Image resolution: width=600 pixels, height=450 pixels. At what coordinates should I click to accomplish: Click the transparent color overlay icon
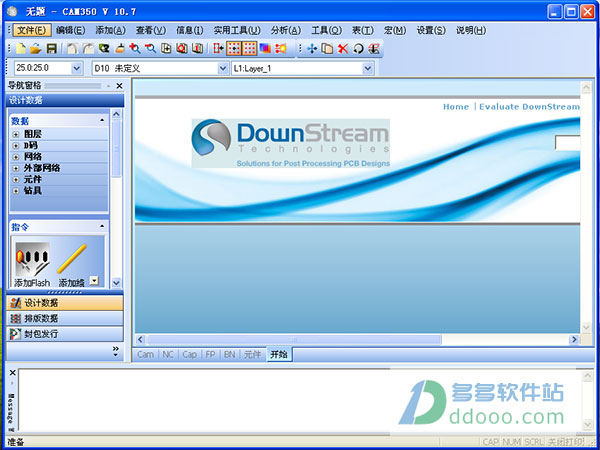click(265, 48)
